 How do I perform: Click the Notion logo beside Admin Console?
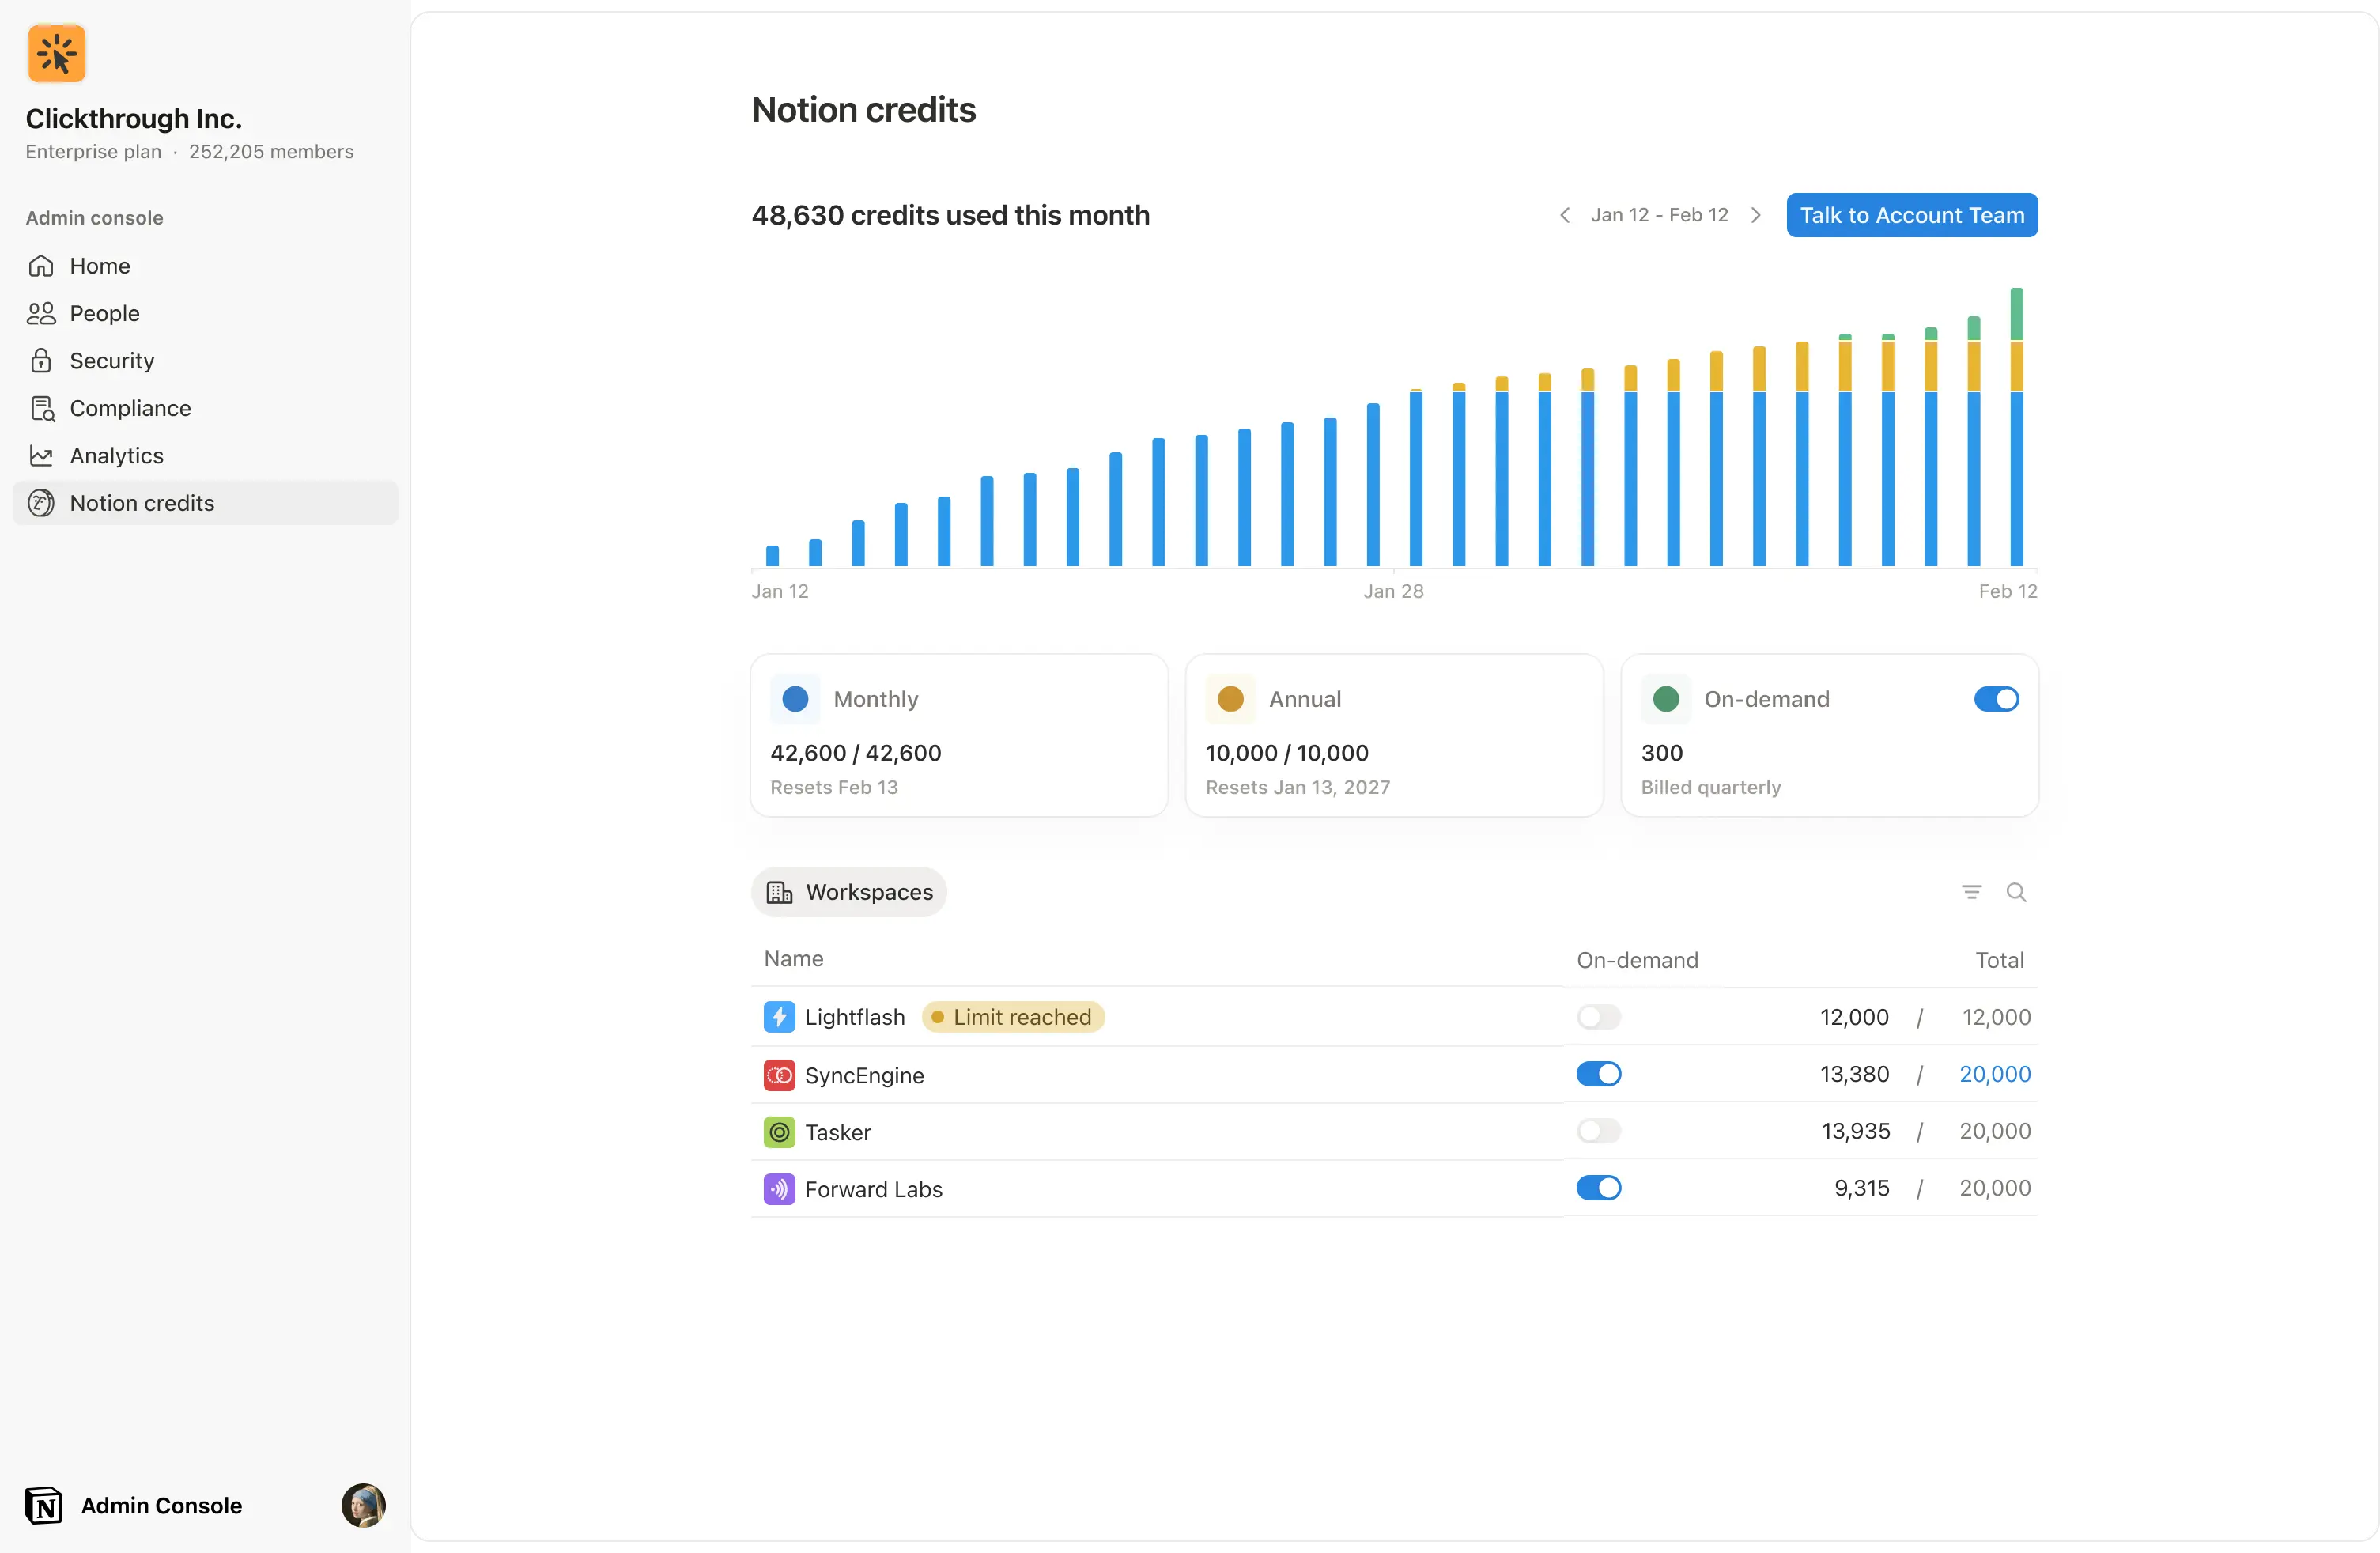click(44, 1505)
